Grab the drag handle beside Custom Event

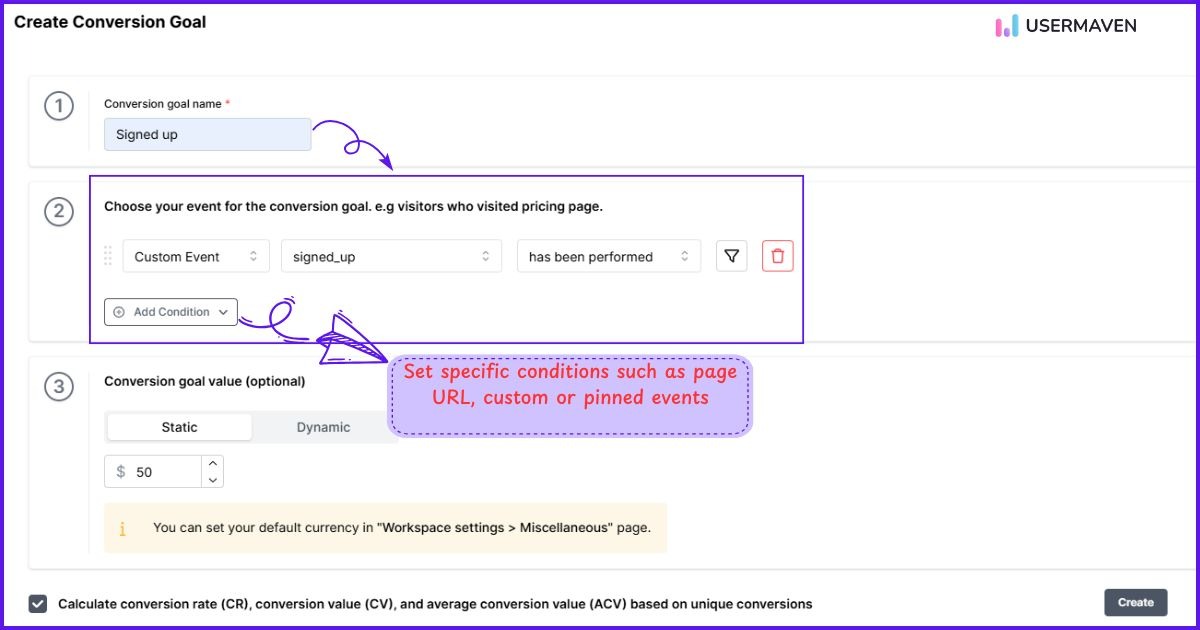point(108,256)
